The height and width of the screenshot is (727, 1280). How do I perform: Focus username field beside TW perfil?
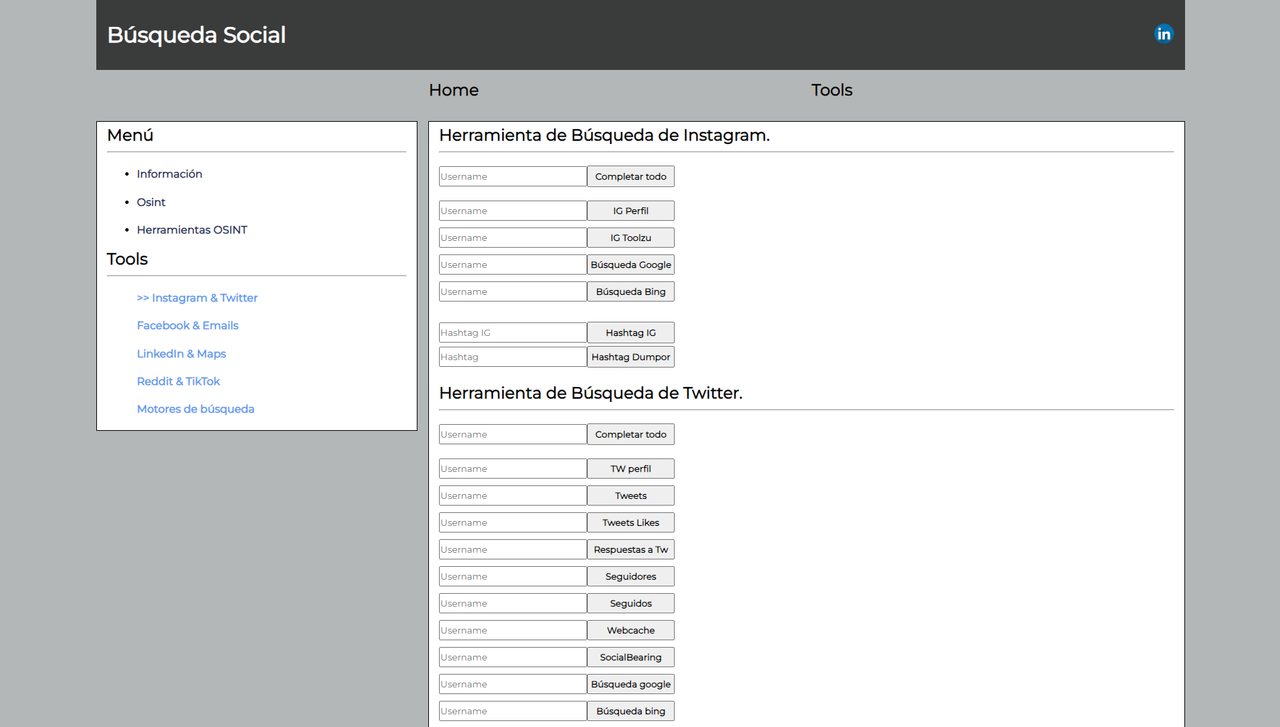[513, 469]
